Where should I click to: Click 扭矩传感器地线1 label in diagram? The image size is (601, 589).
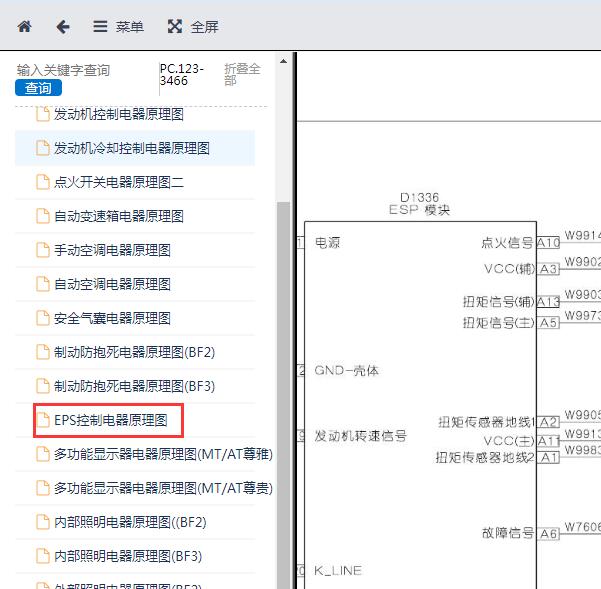click(486, 422)
